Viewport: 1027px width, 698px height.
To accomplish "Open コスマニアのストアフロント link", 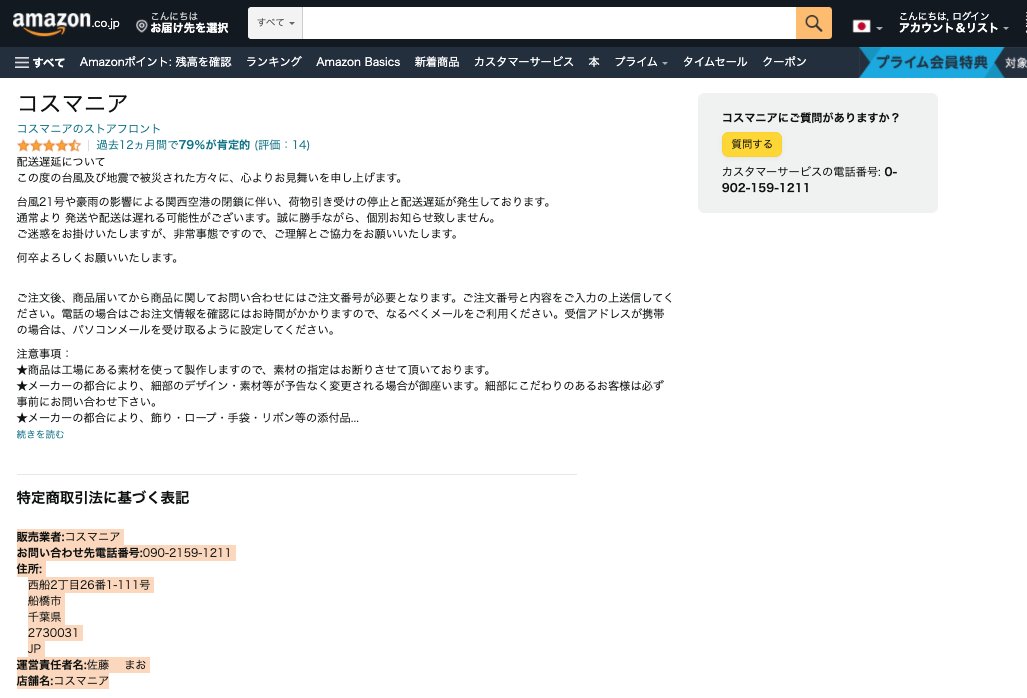I will coord(88,128).
